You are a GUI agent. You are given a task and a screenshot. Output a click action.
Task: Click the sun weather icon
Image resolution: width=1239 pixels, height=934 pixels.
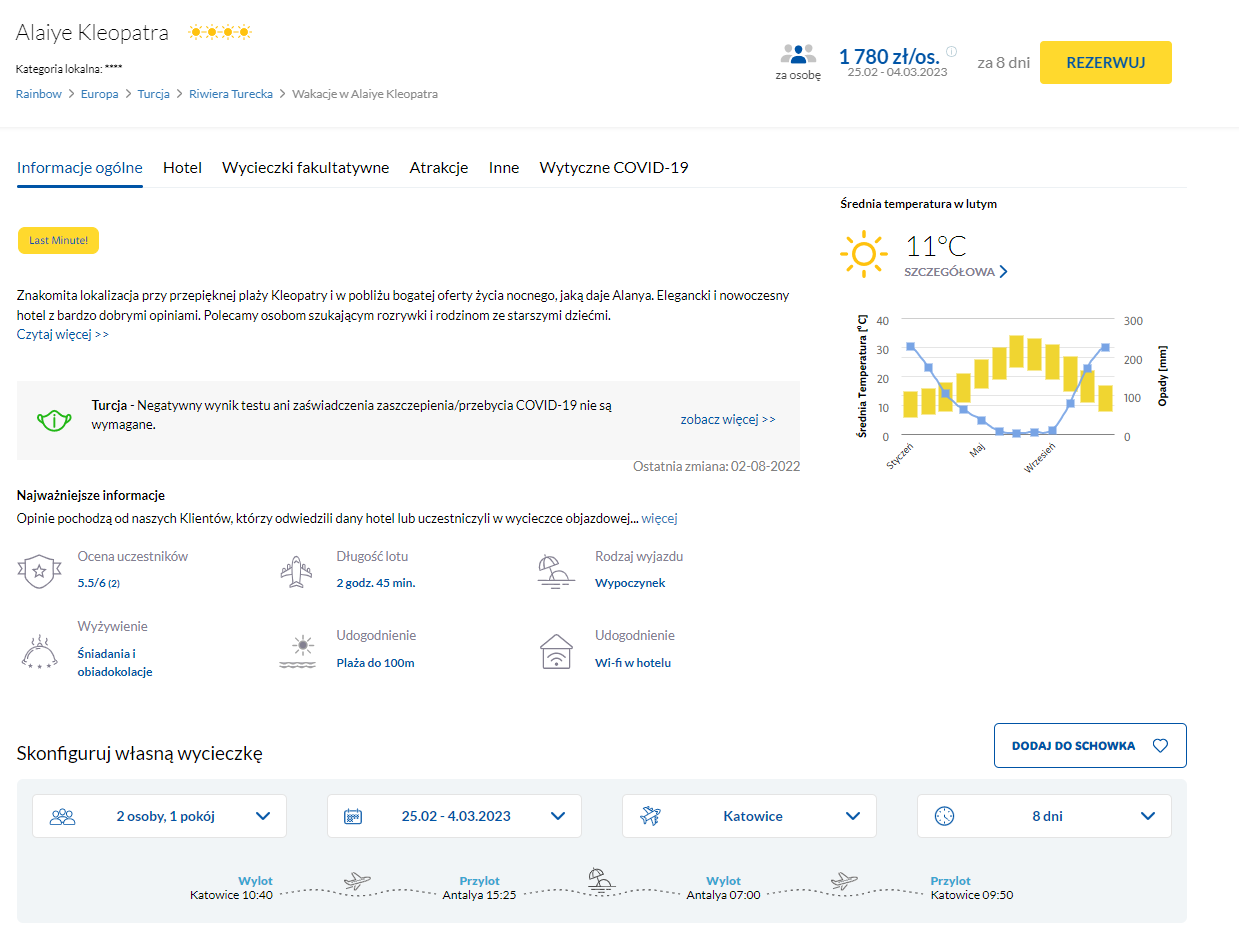point(863,254)
